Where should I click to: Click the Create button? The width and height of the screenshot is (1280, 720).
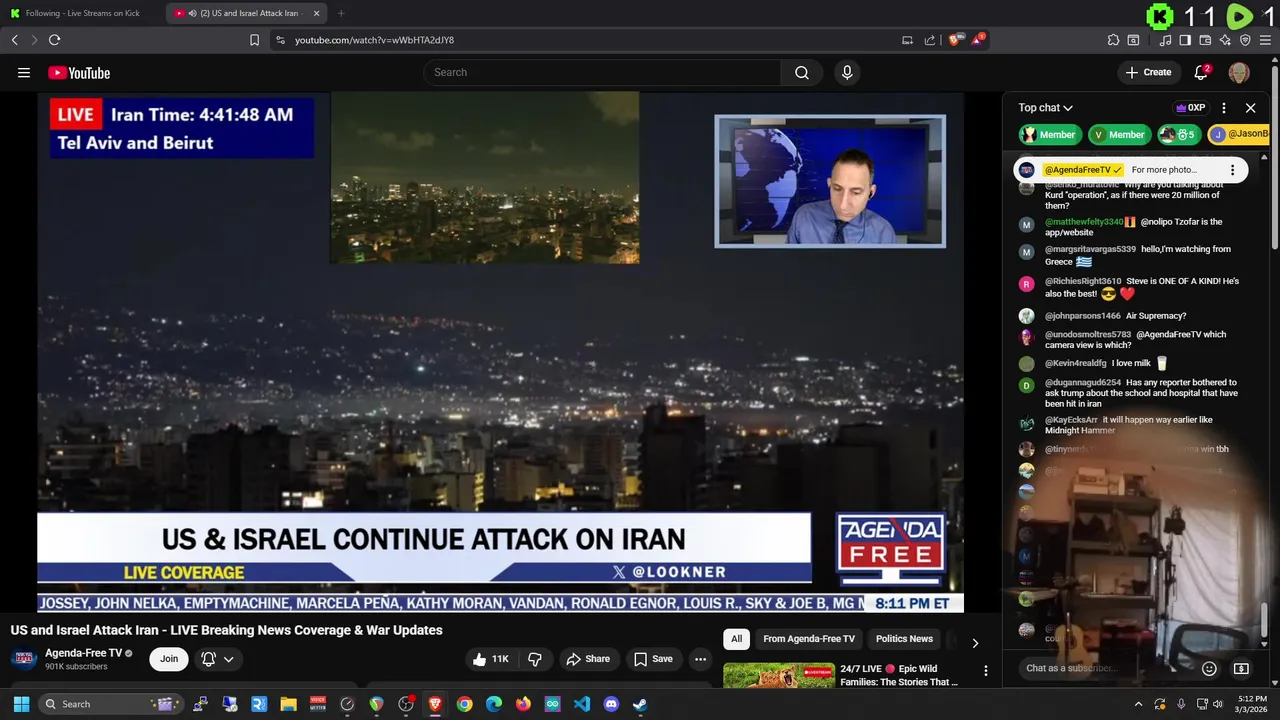[1148, 72]
